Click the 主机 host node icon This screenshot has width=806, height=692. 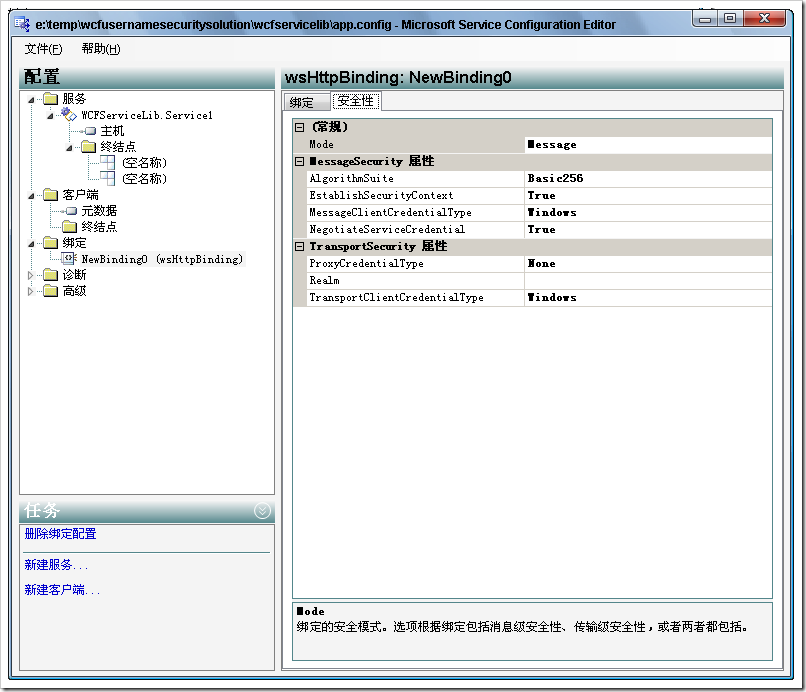pyautogui.click(x=90, y=131)
